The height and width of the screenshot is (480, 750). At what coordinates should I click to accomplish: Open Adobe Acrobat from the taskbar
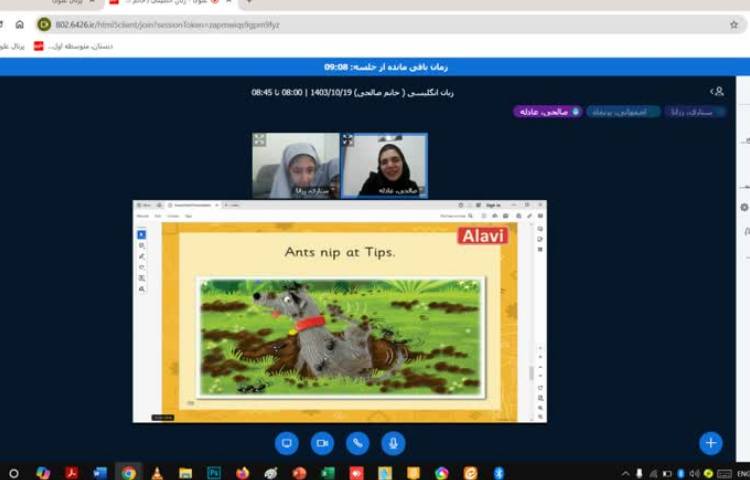[x=72, y=473]
